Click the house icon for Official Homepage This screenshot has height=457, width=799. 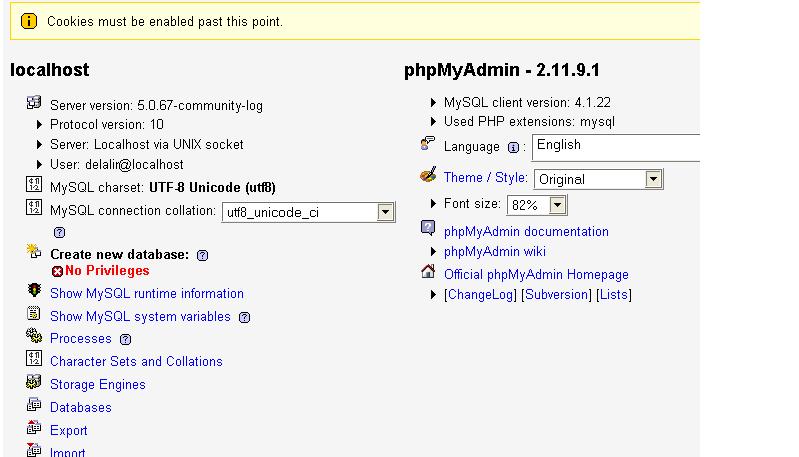pyautogui.click(x=428, y=271)
